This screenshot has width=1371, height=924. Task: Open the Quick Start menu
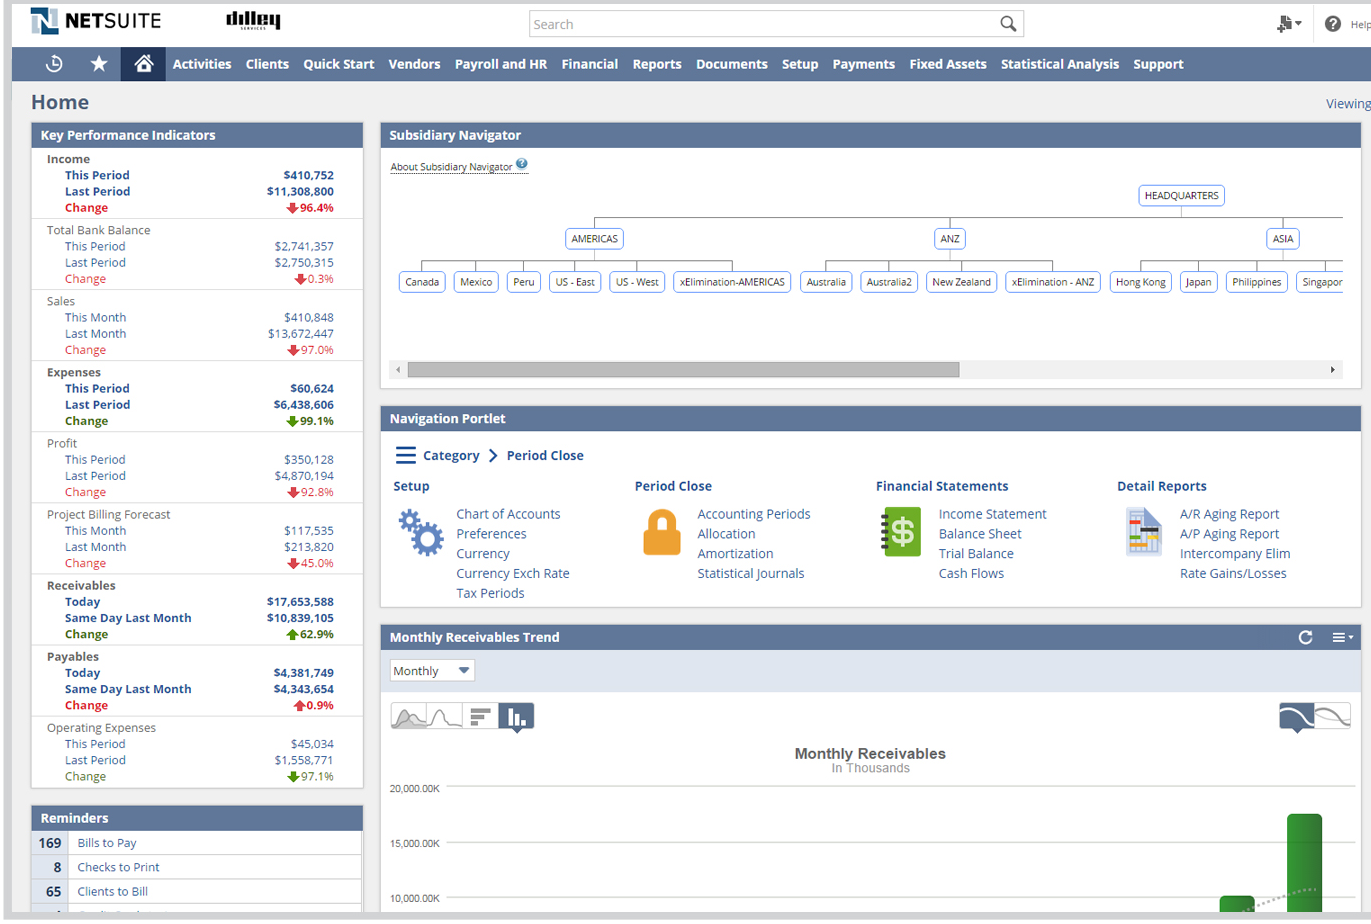click(x=339, y=64)
